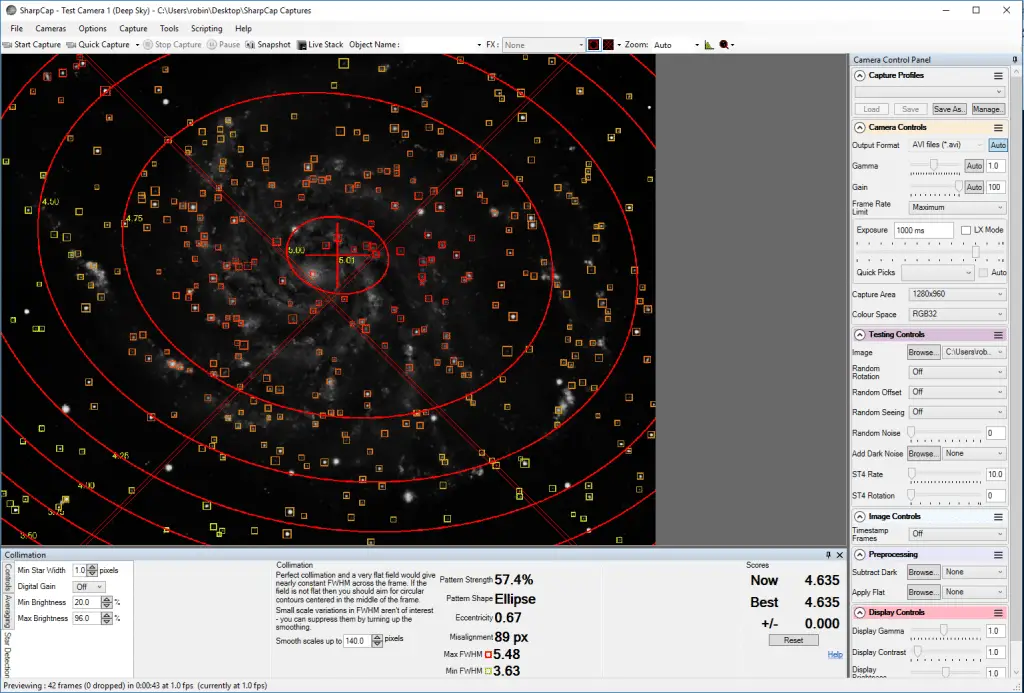
Task: Open the Preprocessing hamburger menu
Action: click(998, 555)
